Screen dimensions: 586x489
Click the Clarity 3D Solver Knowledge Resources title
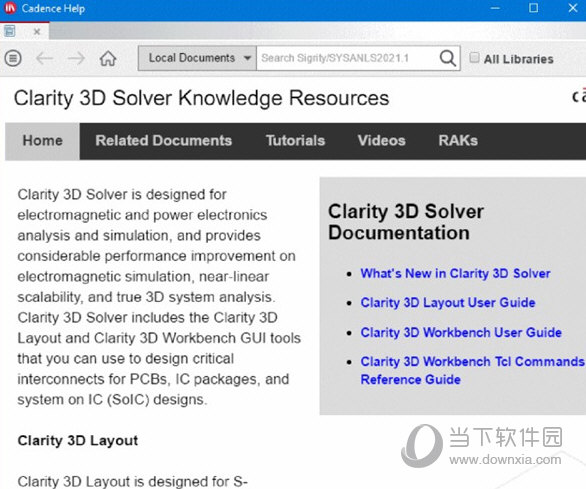[201, 98]
